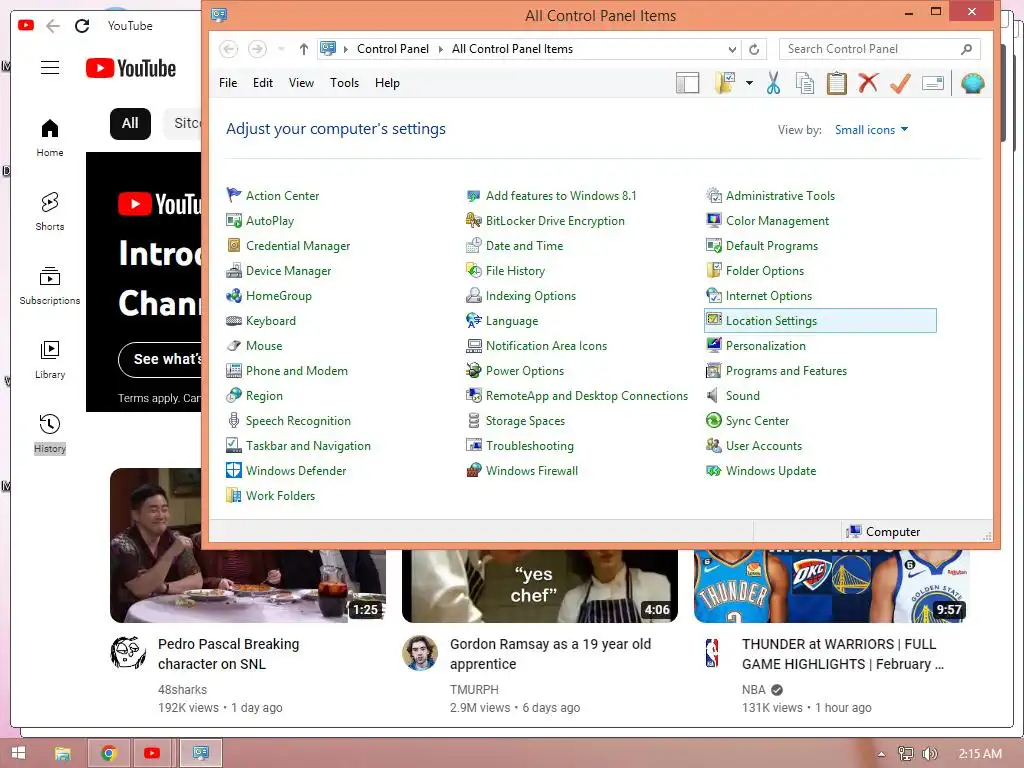Open the View by Small icons dropdown
This screenshot has height=768, width=1024.
point(871,130)
